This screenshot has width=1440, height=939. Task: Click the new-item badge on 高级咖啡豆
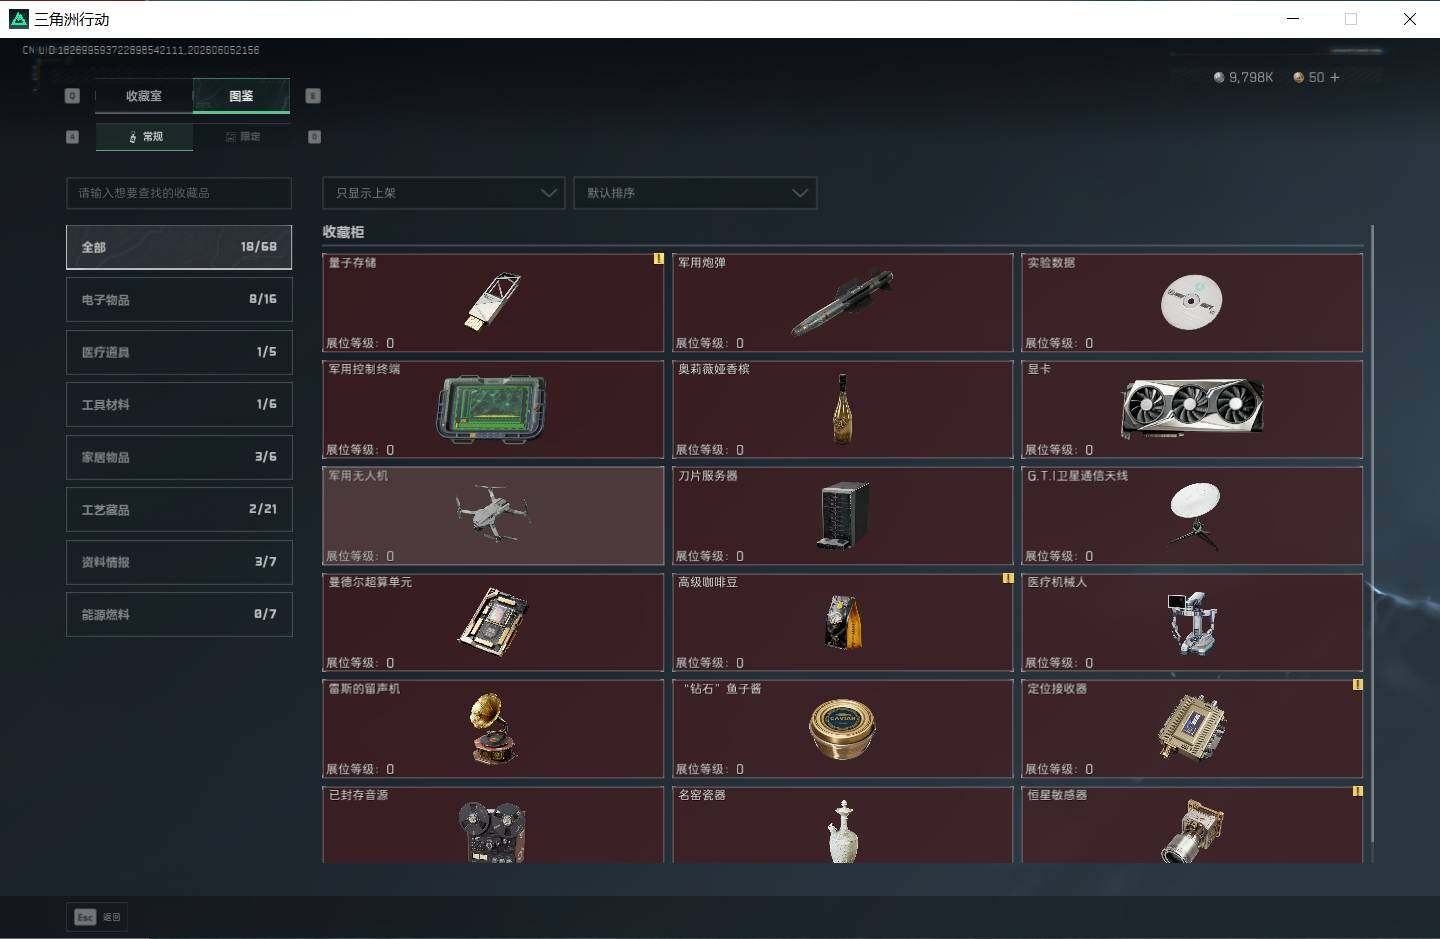[1008, 578]
